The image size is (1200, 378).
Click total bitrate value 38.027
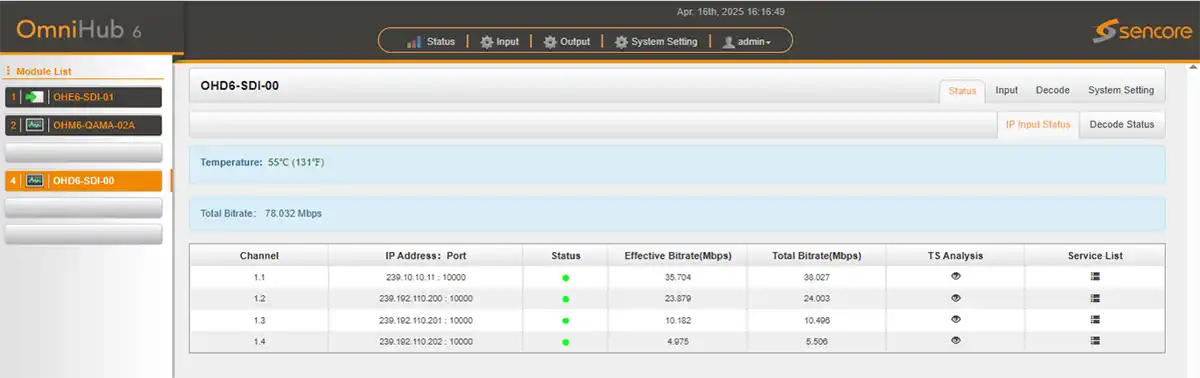pyautogui.click(x=816, y=277)
